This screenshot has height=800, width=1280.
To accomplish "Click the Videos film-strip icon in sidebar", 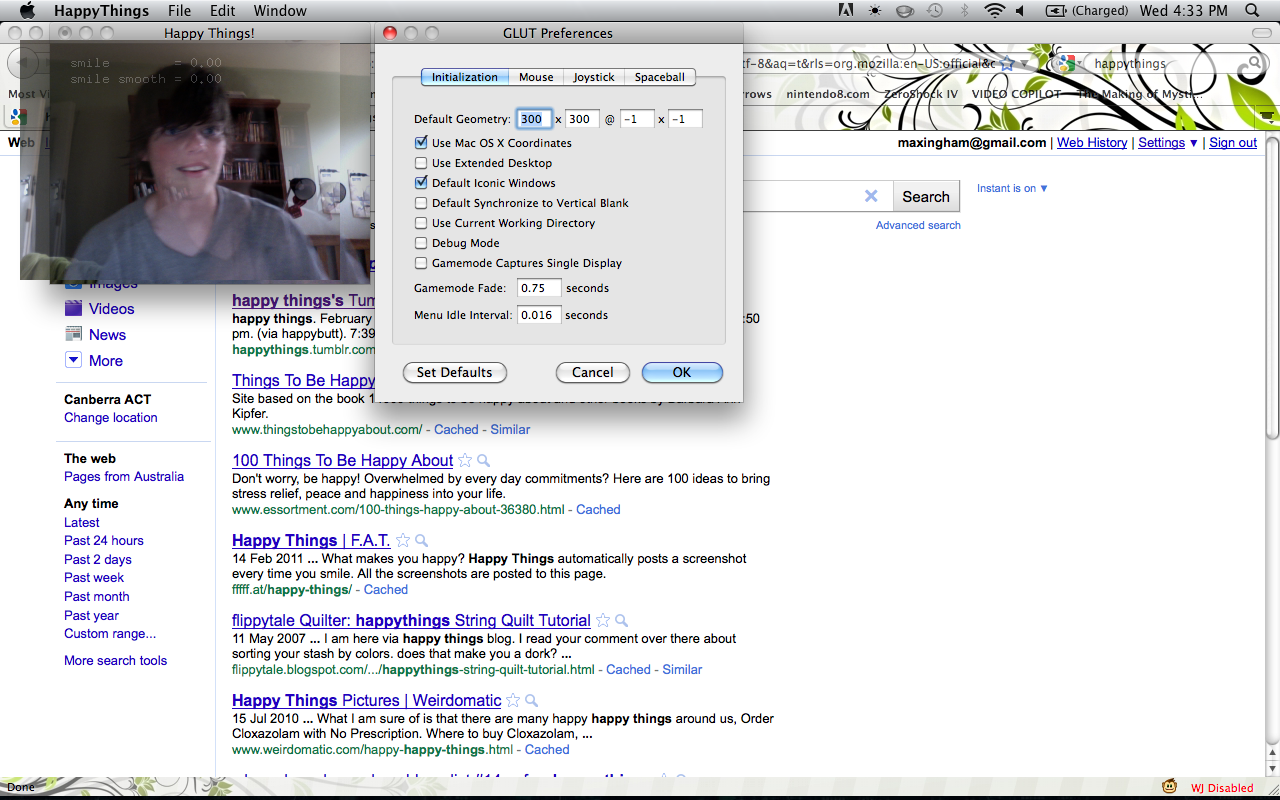I will click(73, 308).
